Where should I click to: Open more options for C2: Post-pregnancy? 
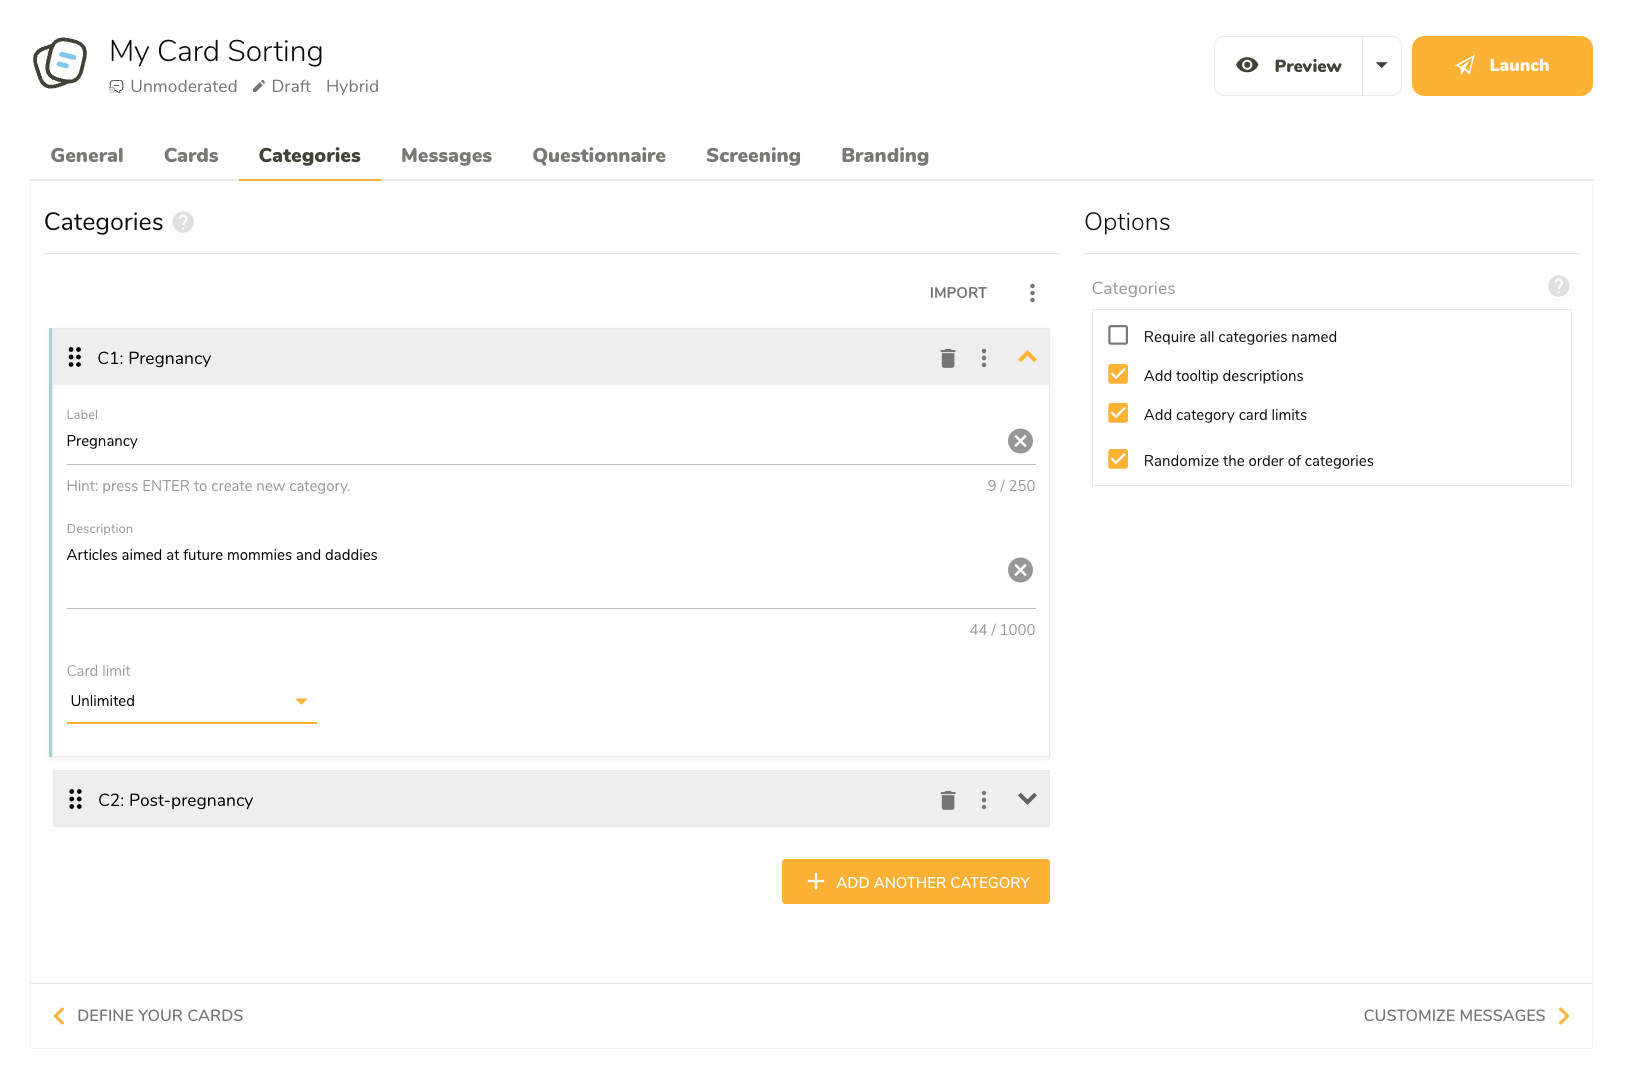click(x=984, y=800)
